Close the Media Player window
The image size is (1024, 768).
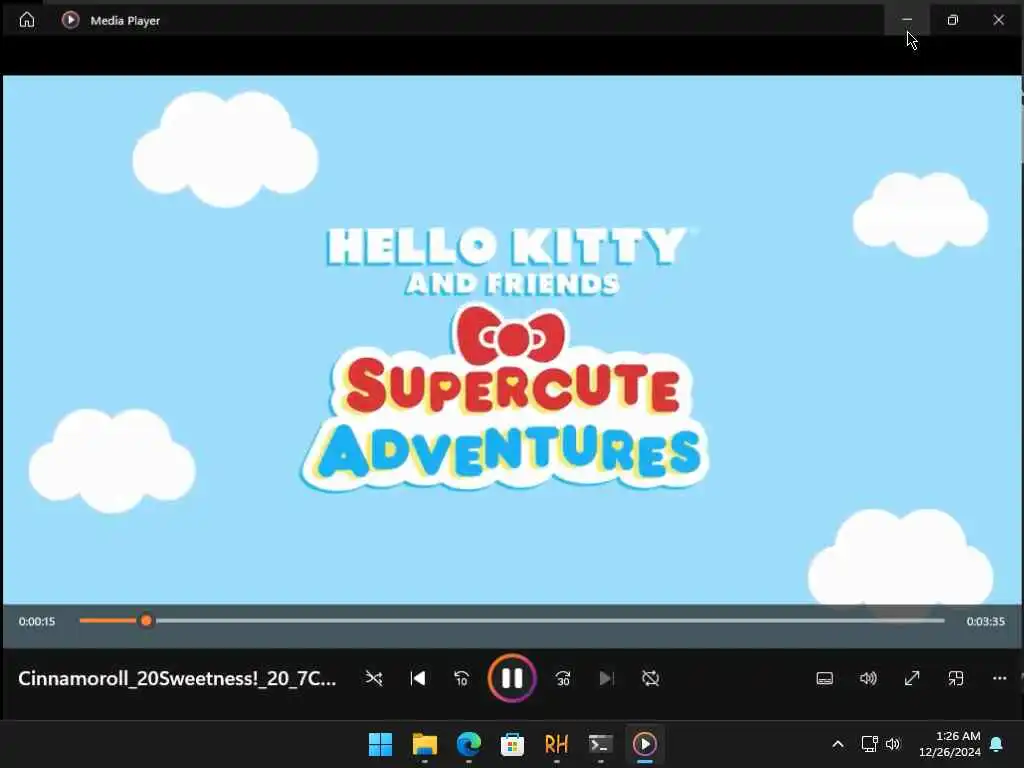999,20
